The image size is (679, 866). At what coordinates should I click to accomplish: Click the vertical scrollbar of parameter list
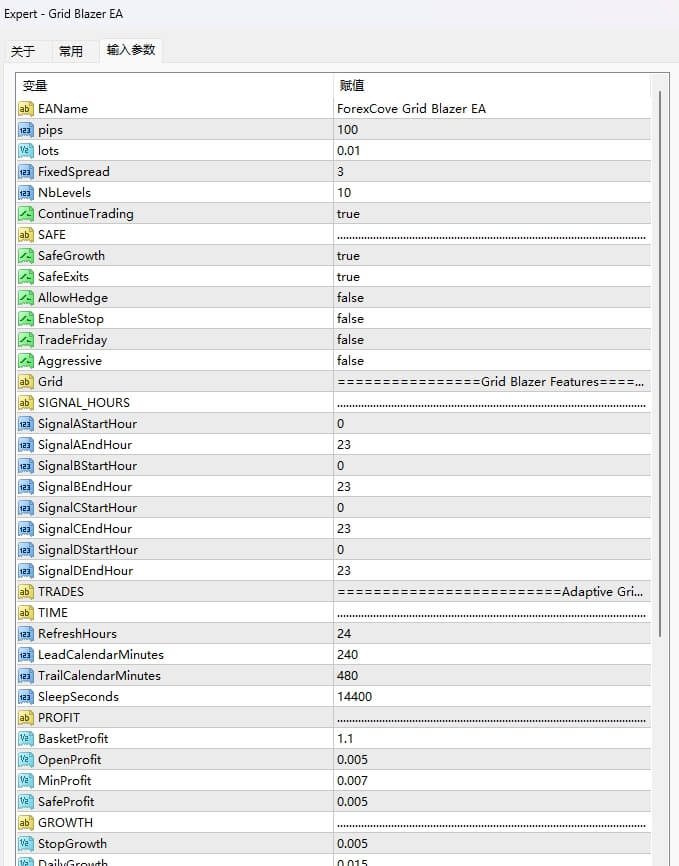tap(658, 360)
